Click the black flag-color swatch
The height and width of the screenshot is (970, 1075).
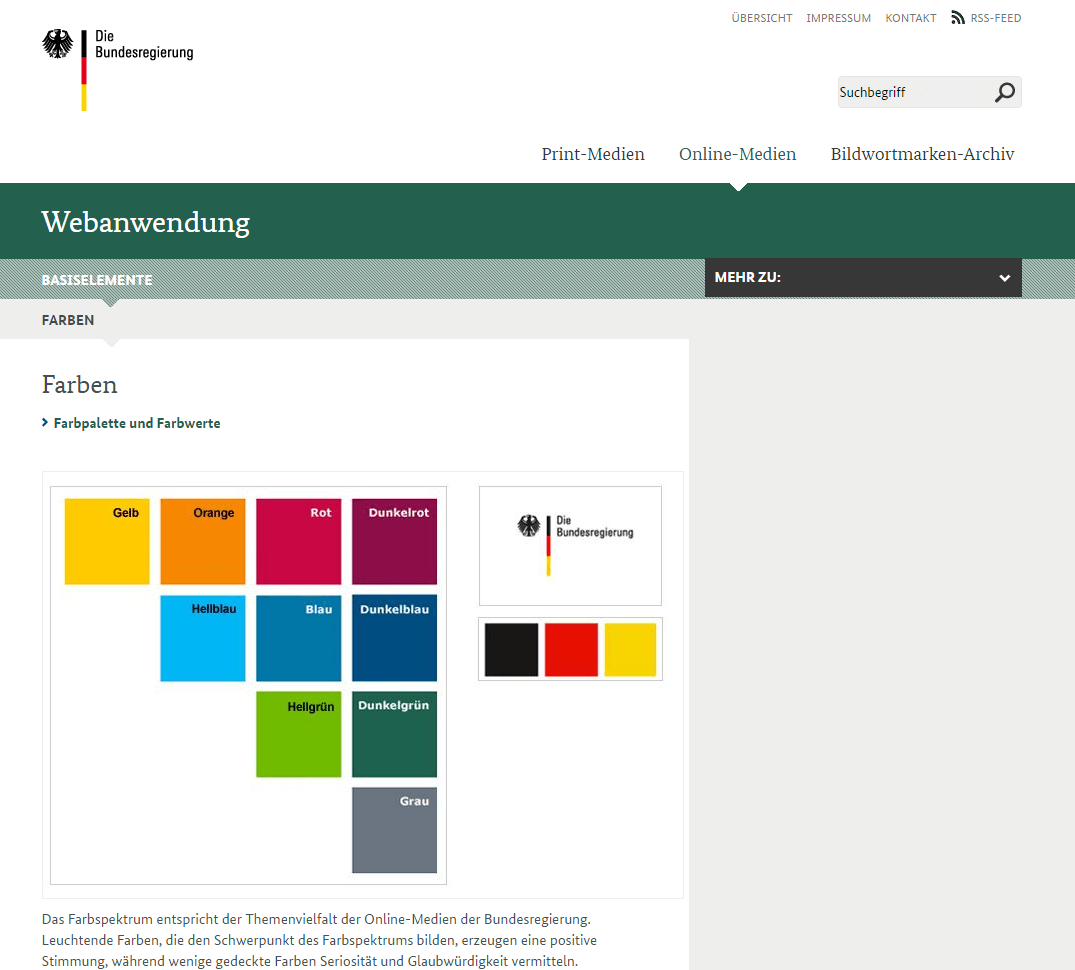point(511,650)
